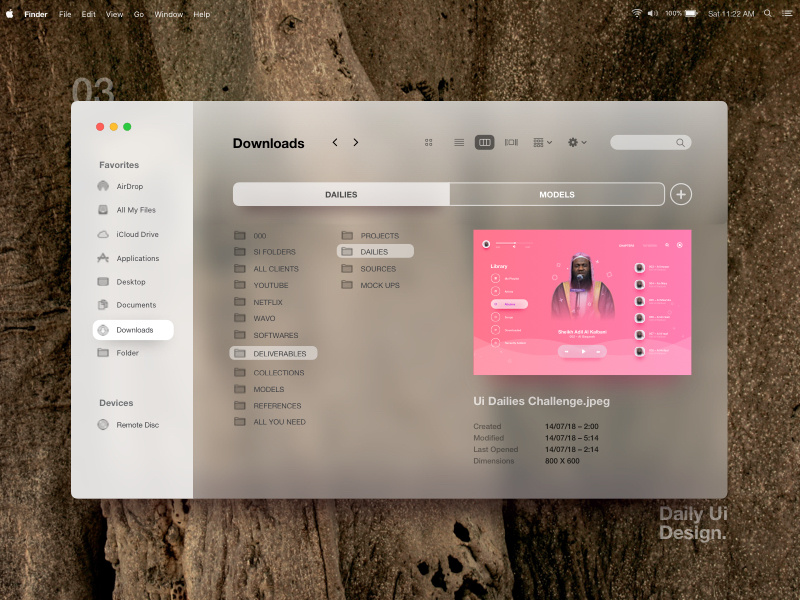
Task: Open the SOFTWARES folder
Action: (266, 335)
